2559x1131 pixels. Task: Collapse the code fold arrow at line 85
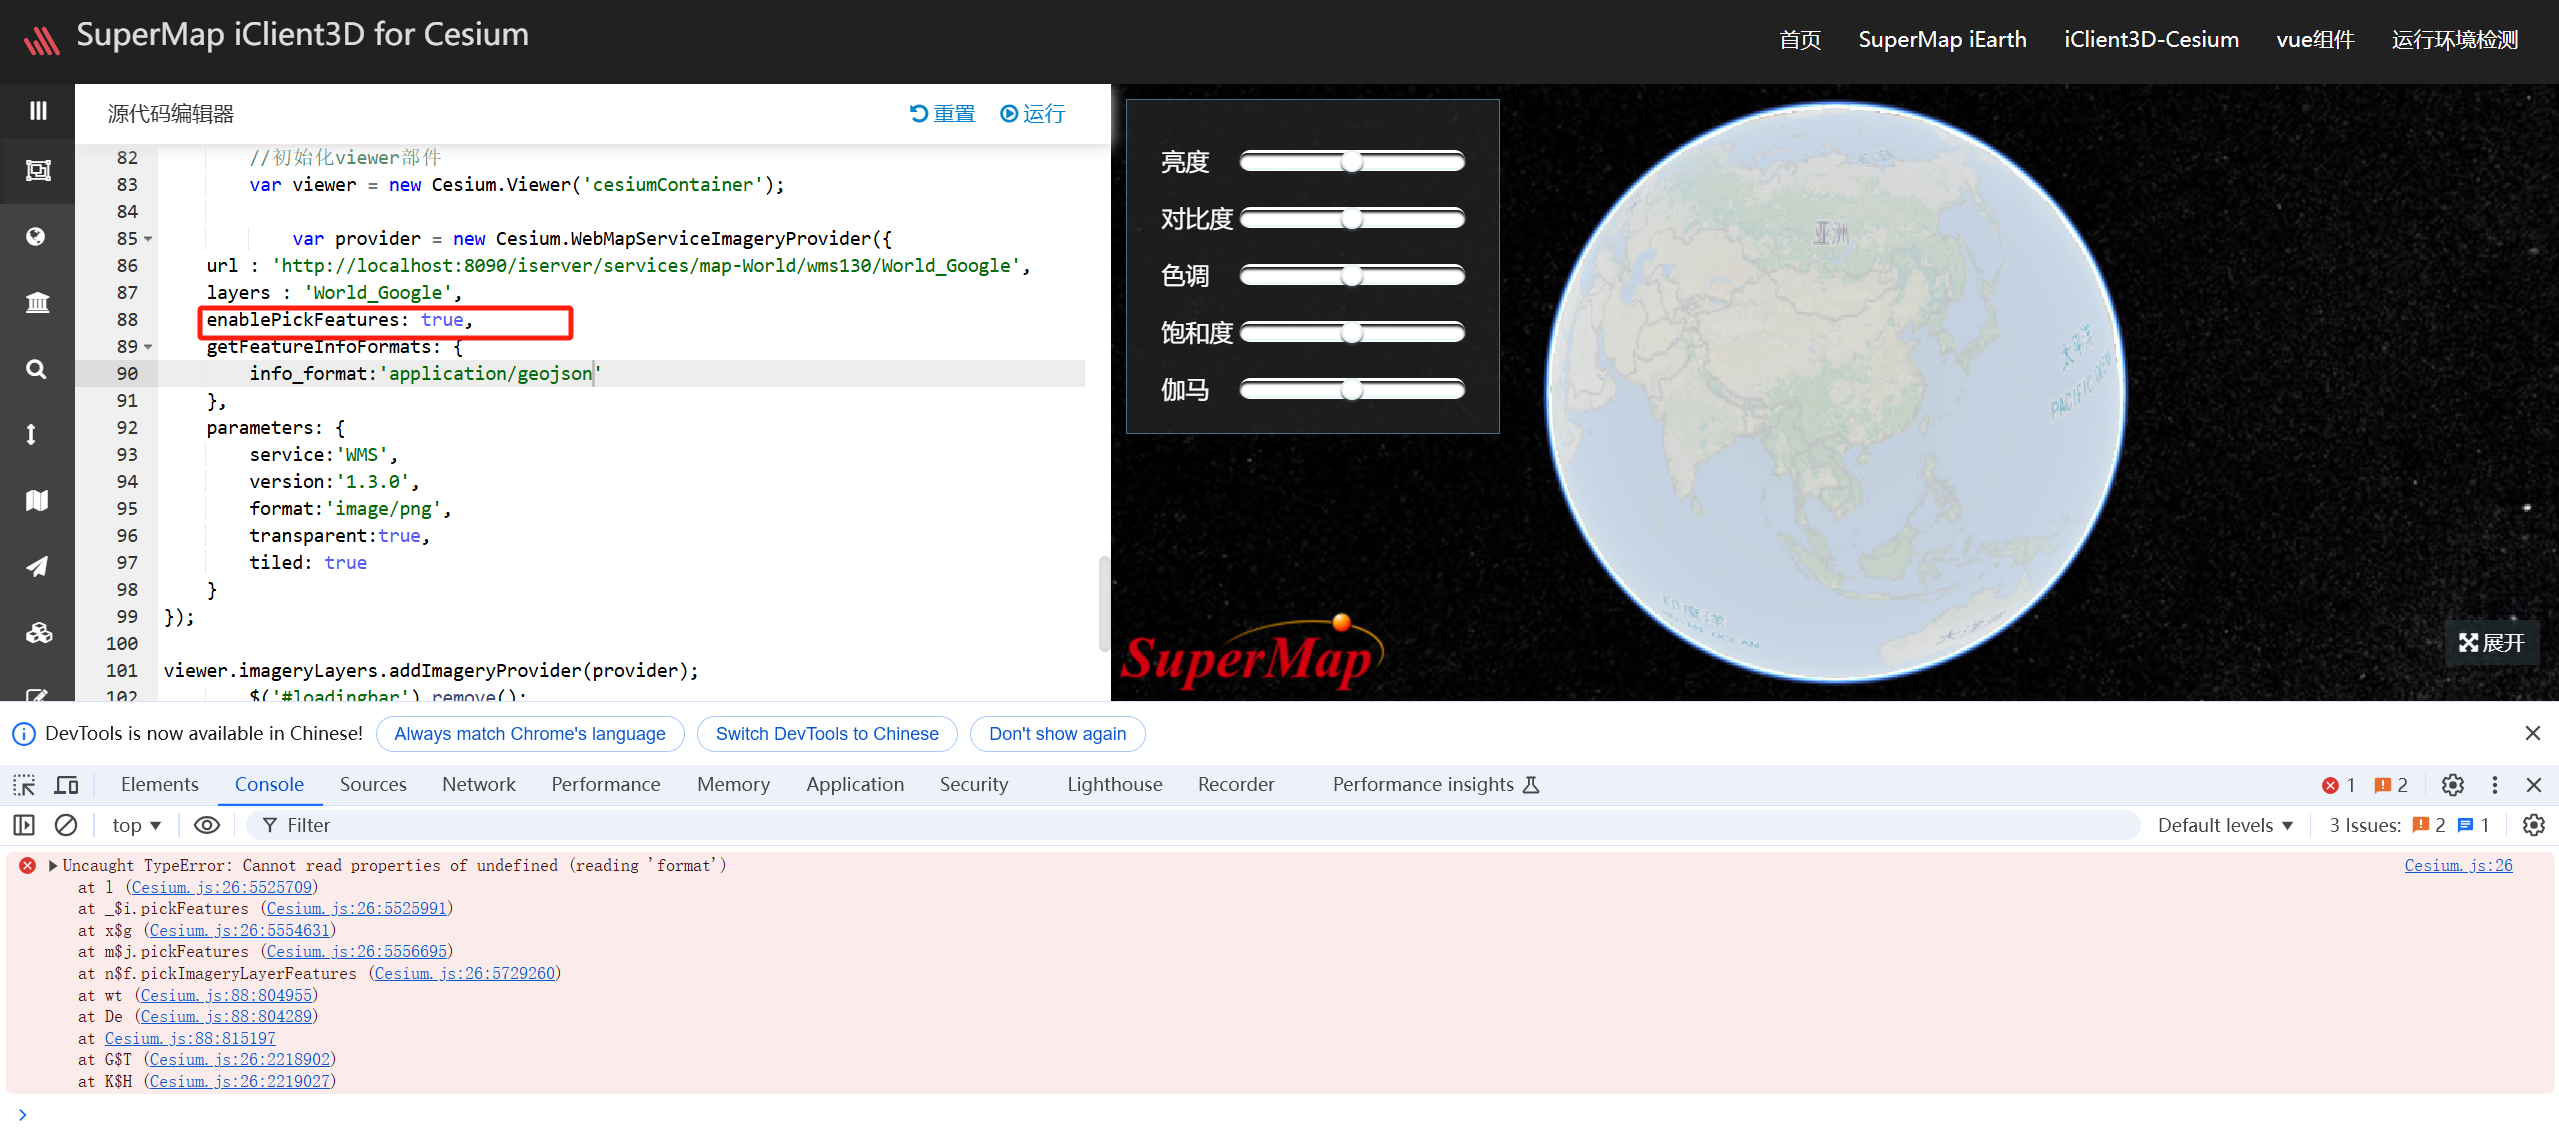149,239
